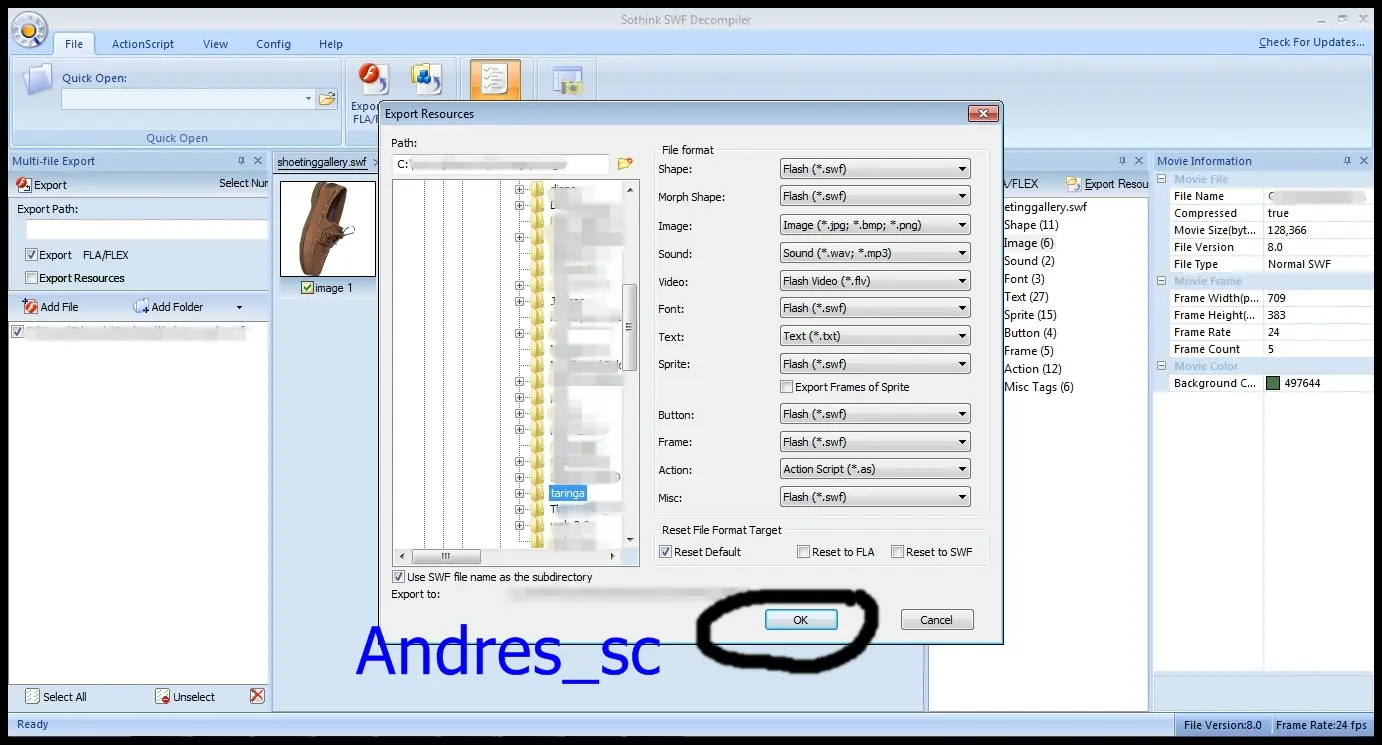Viewport: 1382px width, 745px height.
Task: Click the Export icon in Multi-file Export panel
Action: point(24,184)
